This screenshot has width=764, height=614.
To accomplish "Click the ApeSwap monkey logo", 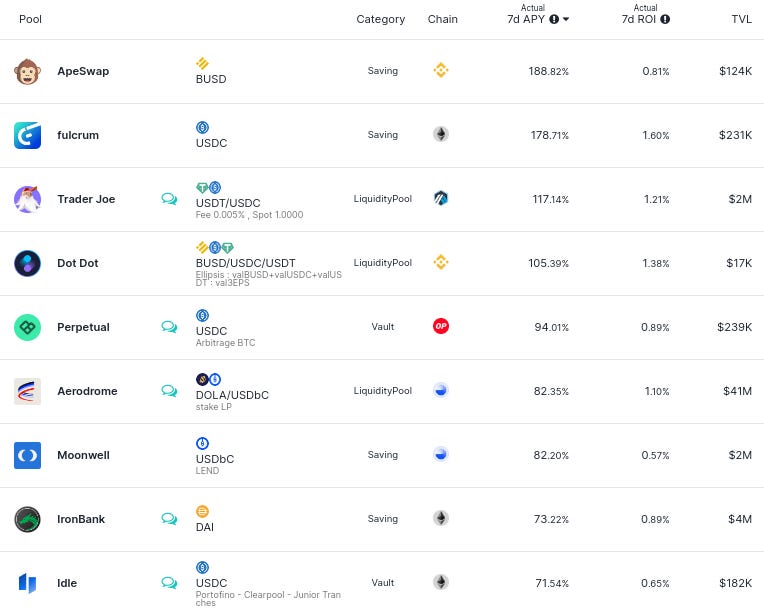I will (27, 72).
